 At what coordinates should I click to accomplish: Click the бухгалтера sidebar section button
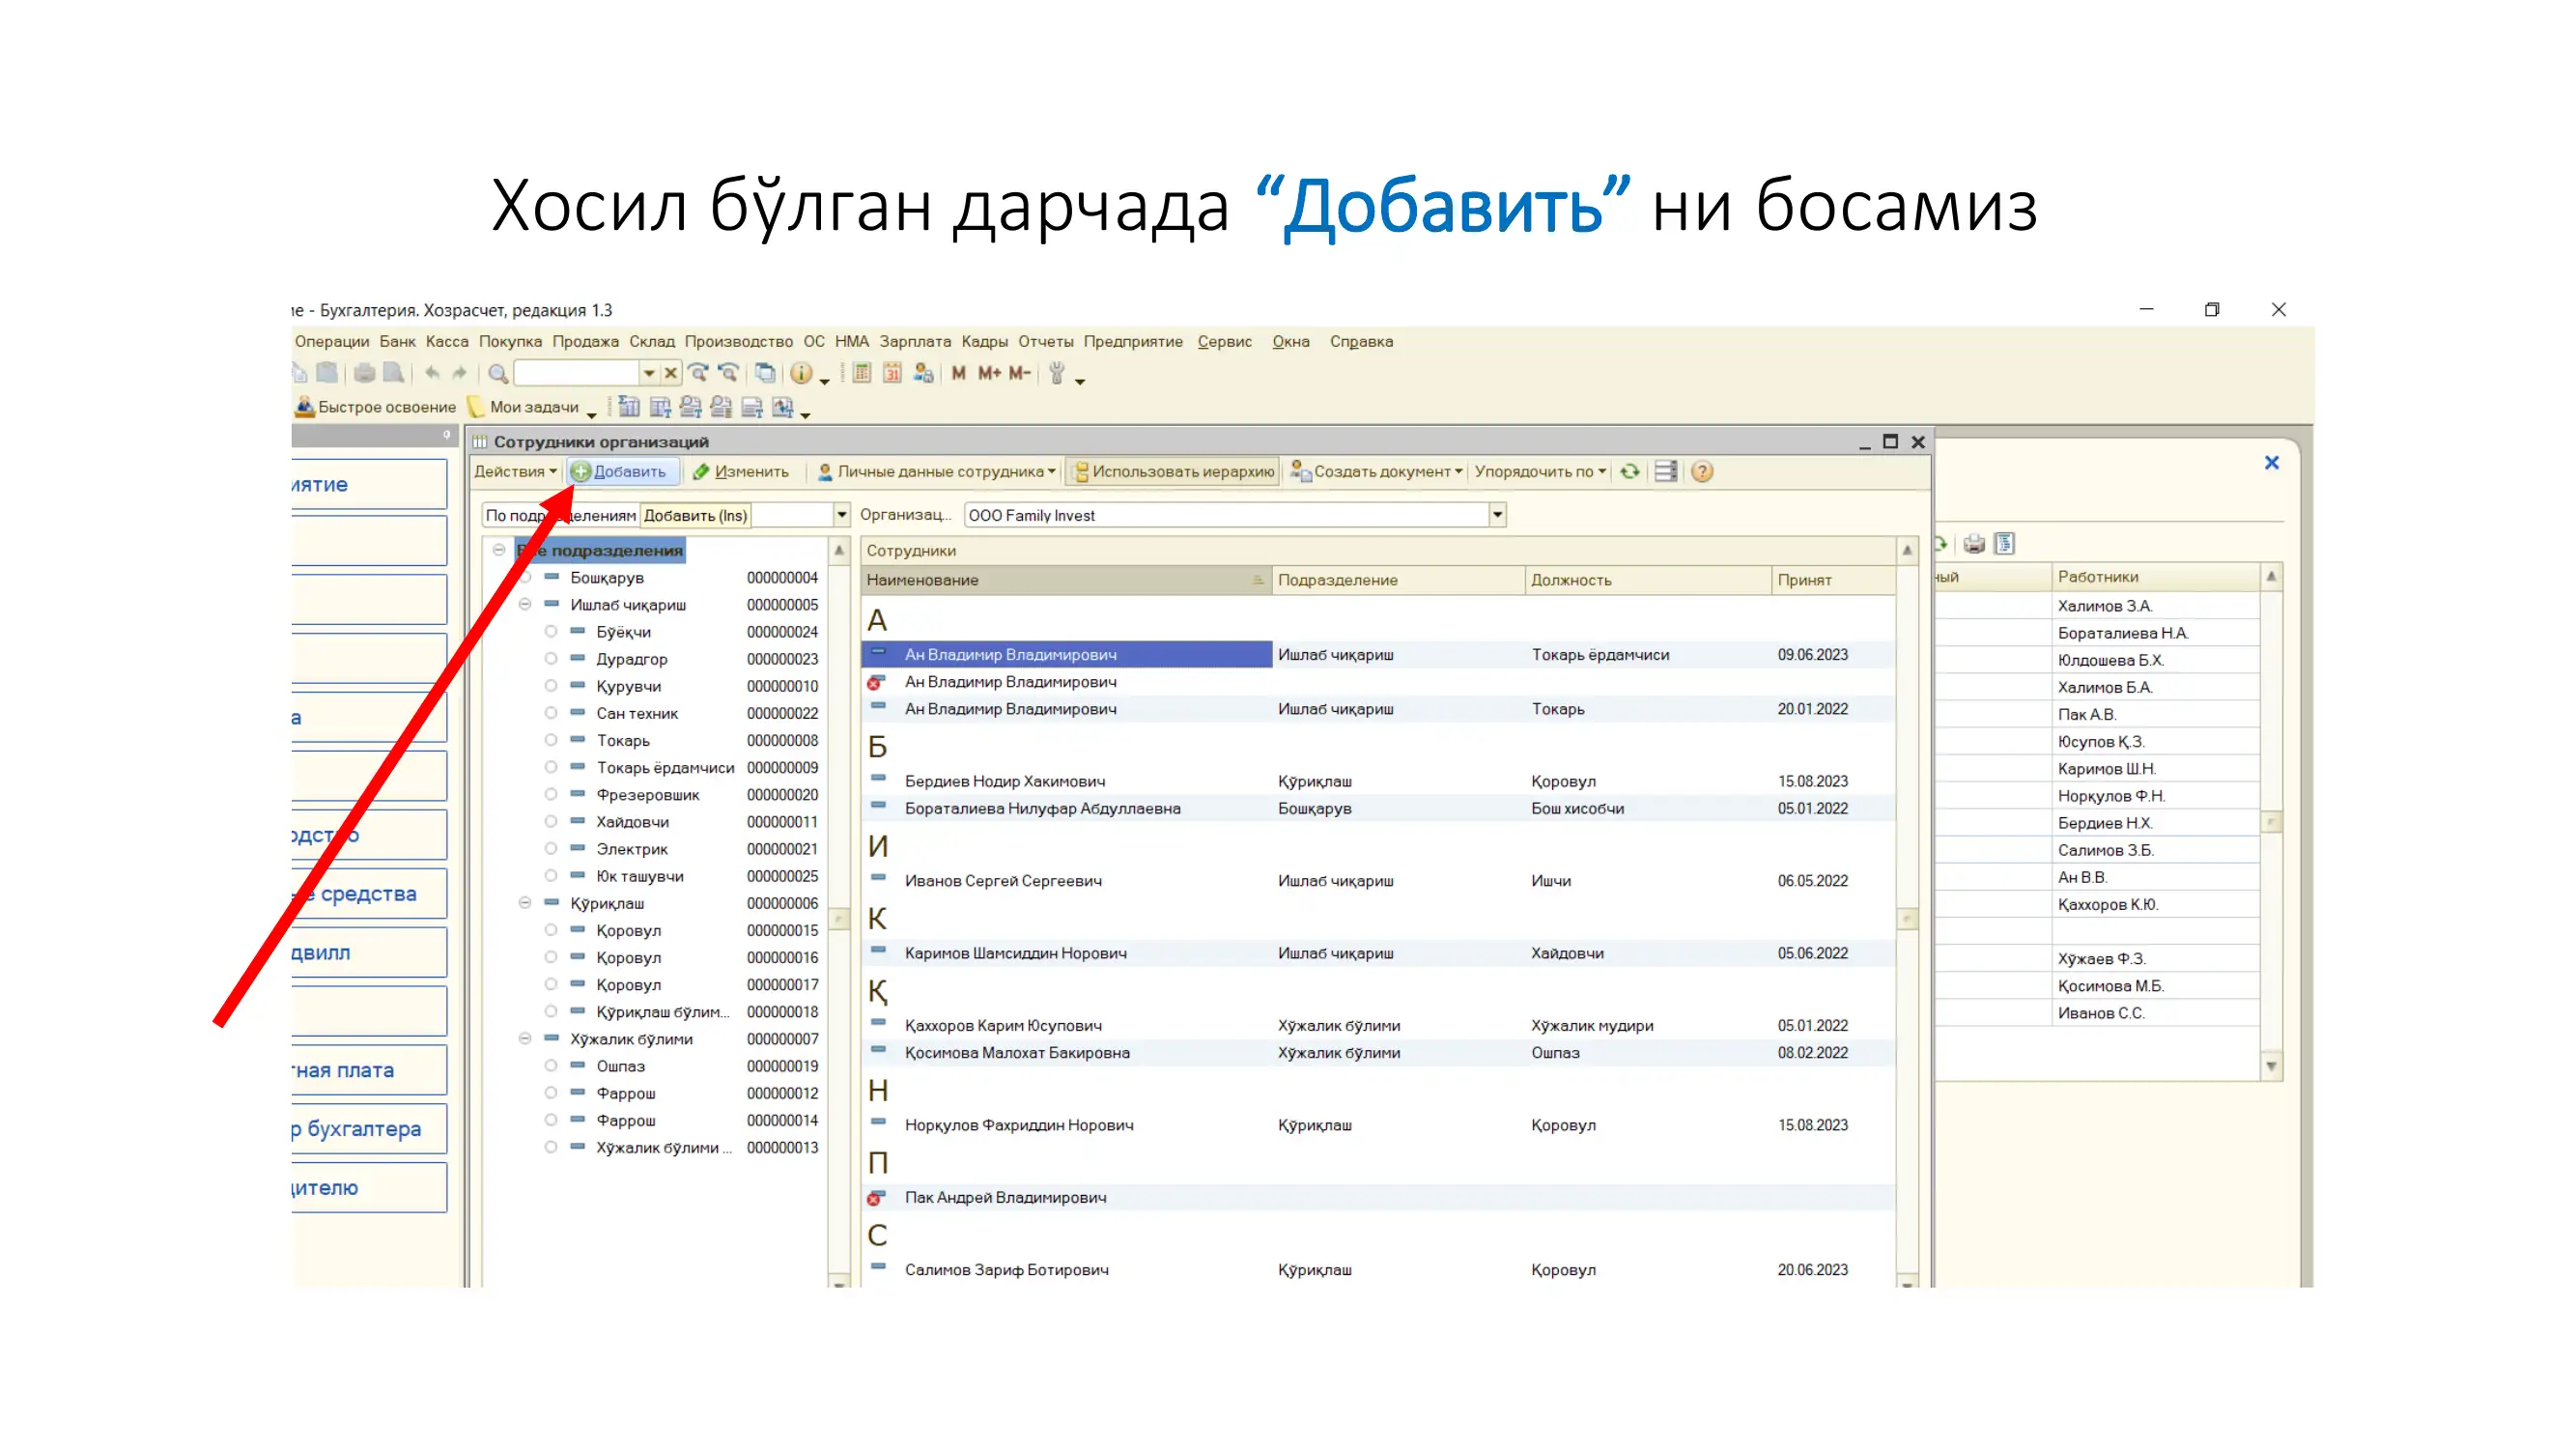click(369, 1129)
